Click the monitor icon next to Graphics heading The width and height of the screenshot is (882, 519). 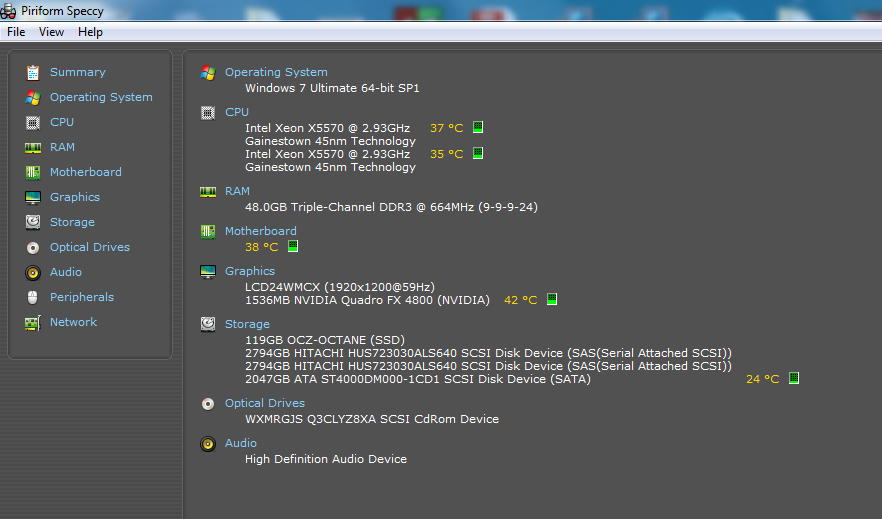[208, 272]
